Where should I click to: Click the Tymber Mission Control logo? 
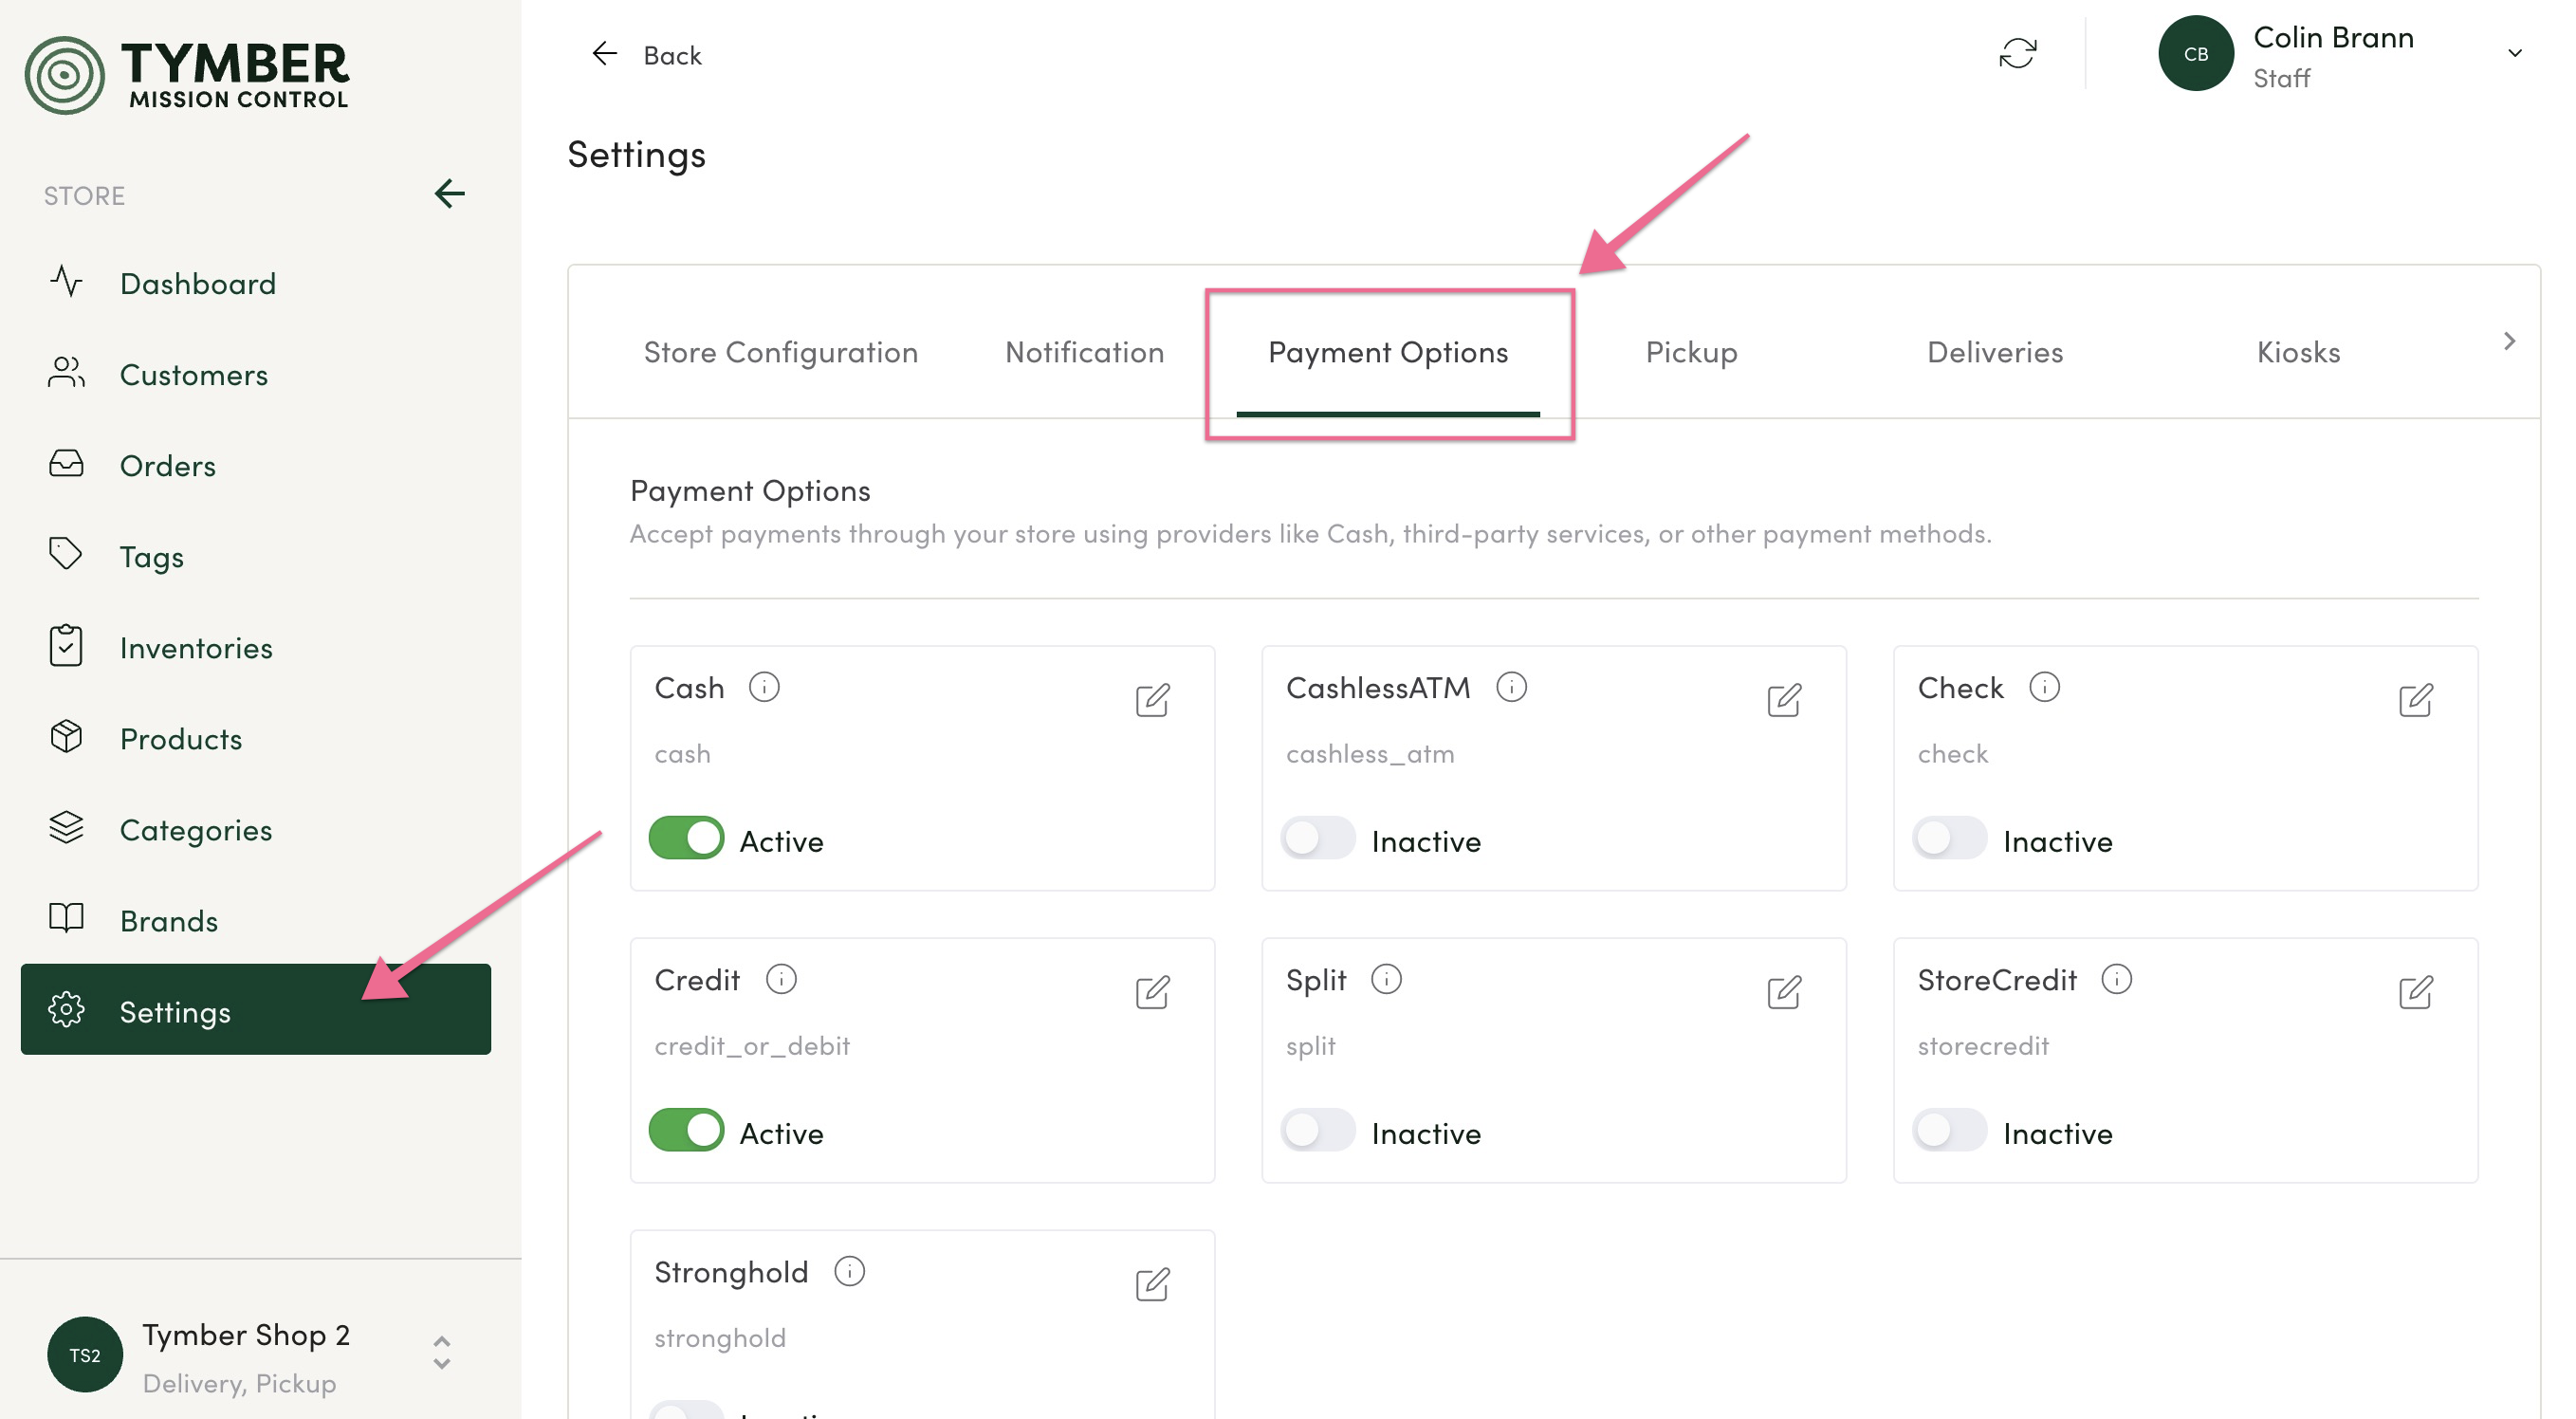(x=187, y=75)
